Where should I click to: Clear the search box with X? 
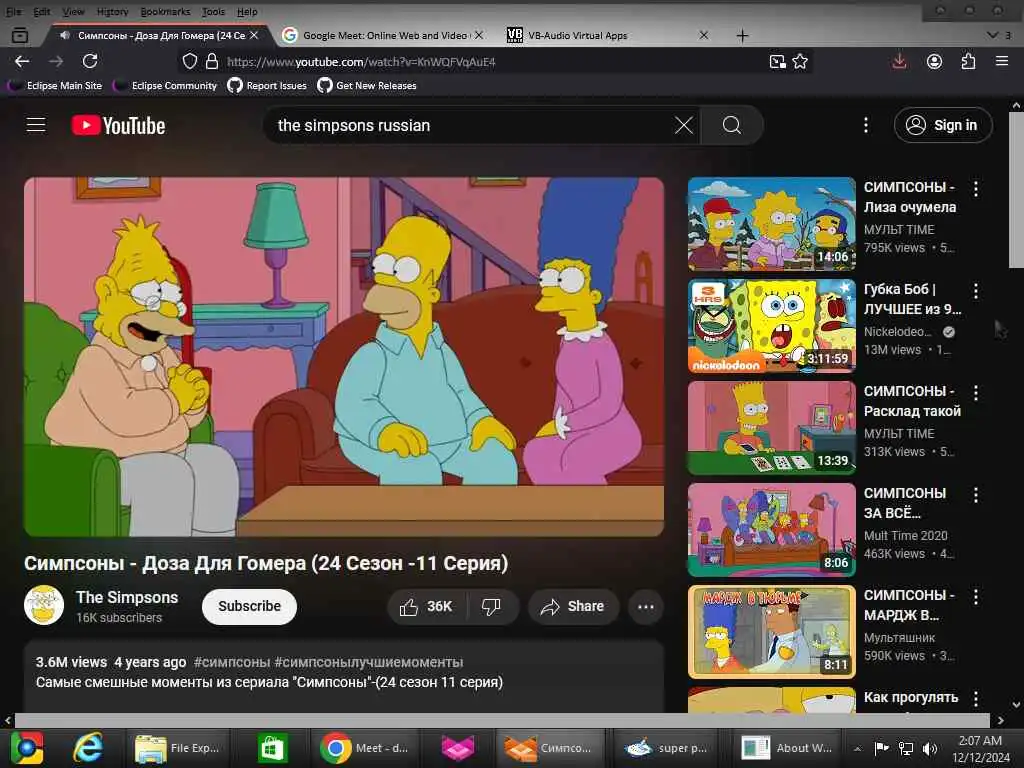(684, 125)
